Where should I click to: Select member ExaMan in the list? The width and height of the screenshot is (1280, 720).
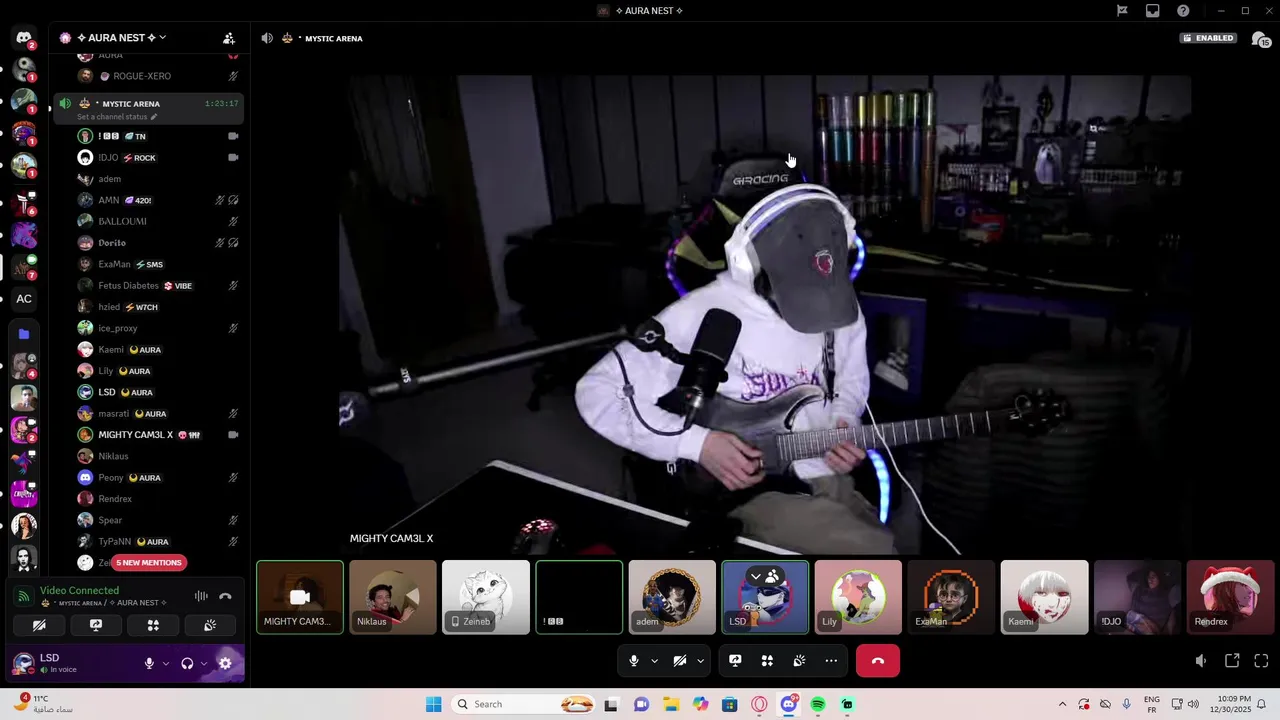pyautogui.click(x=159, y=264)
